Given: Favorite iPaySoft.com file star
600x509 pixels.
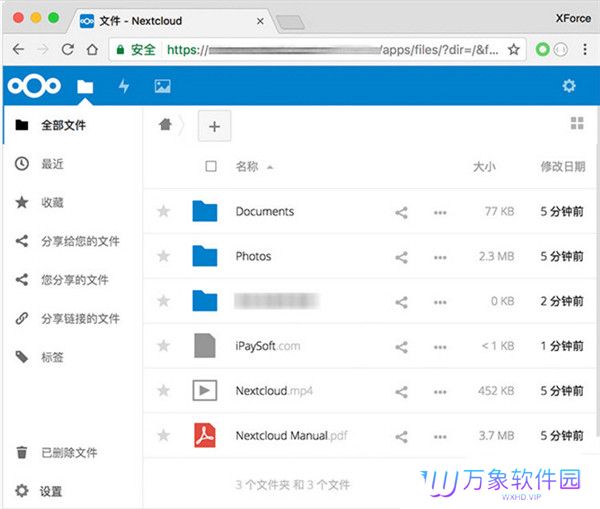Looking at the screenshot, I should [164, 346].
